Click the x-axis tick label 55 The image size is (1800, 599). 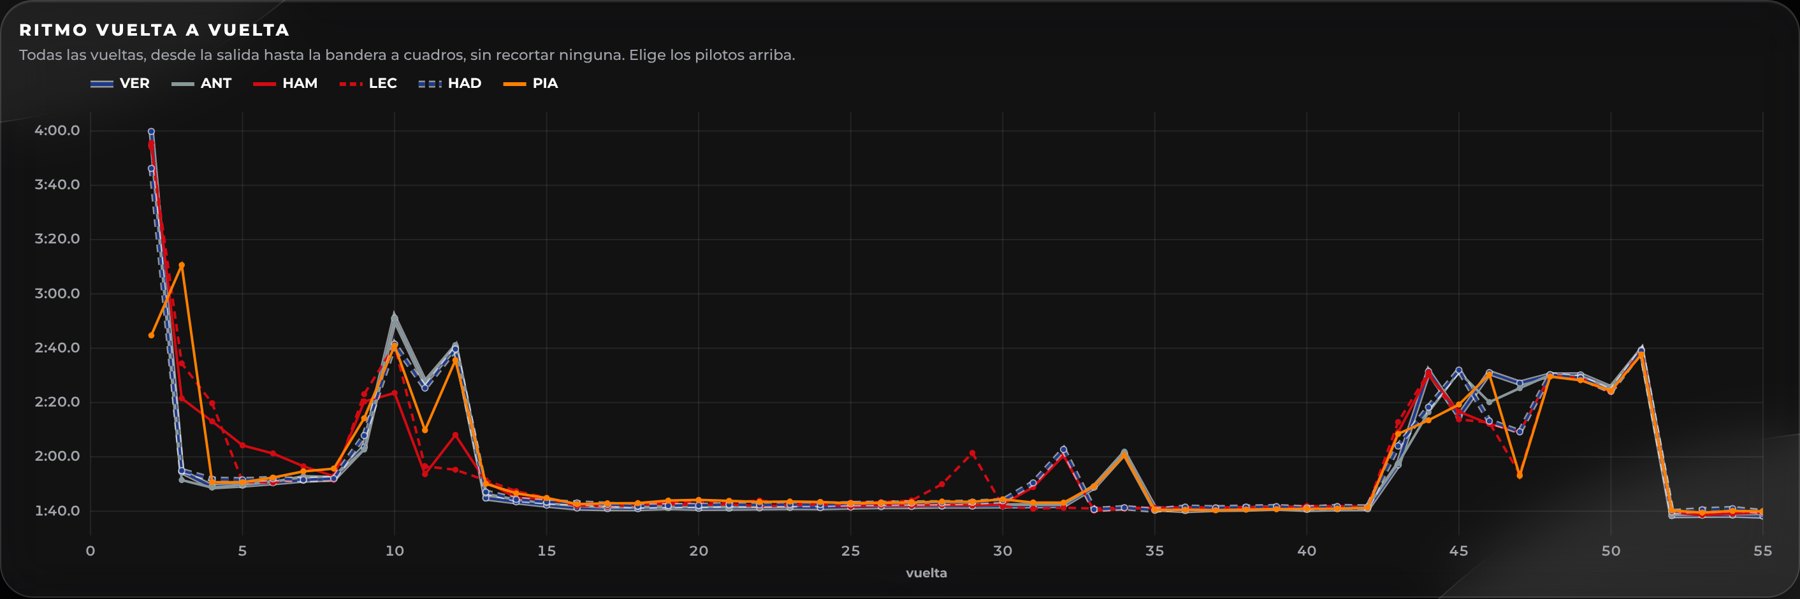pyautogui.click(x=1762, y=551)
